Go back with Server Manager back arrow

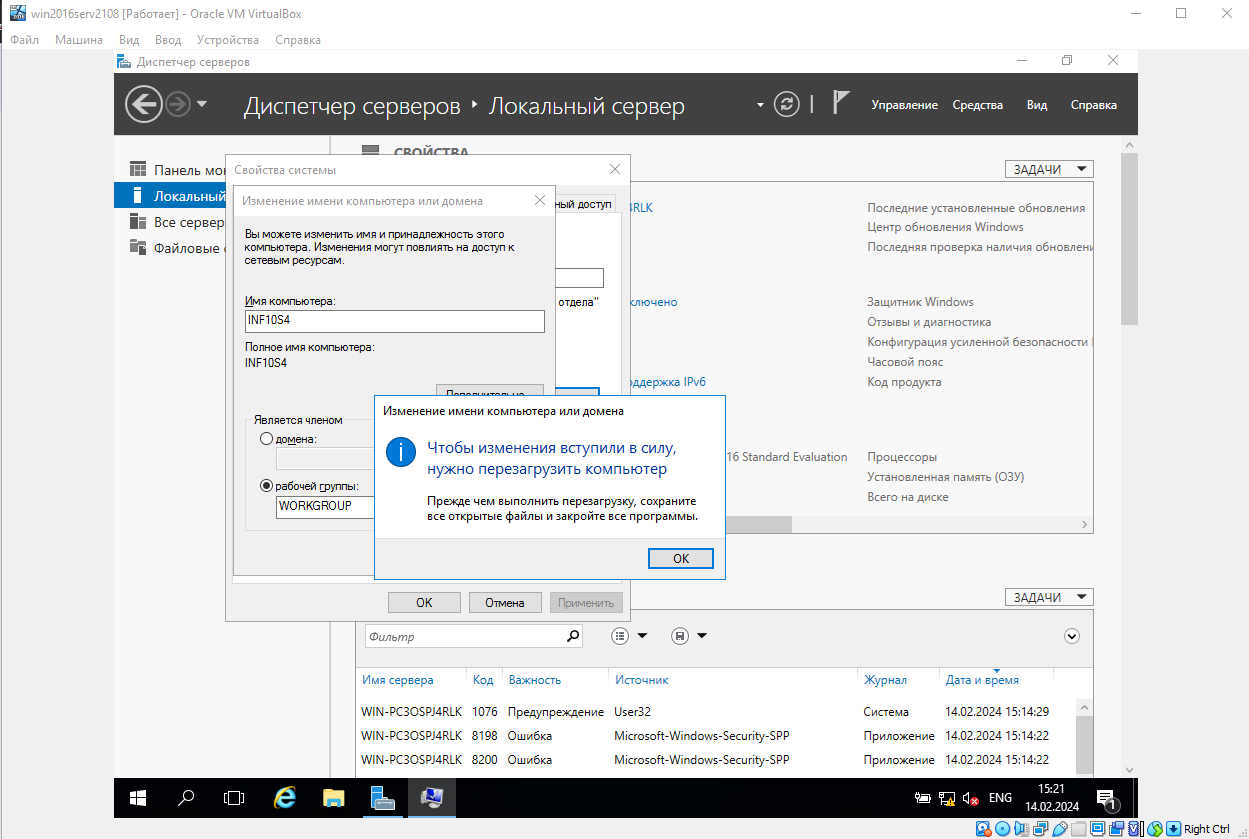pos(143,104)
